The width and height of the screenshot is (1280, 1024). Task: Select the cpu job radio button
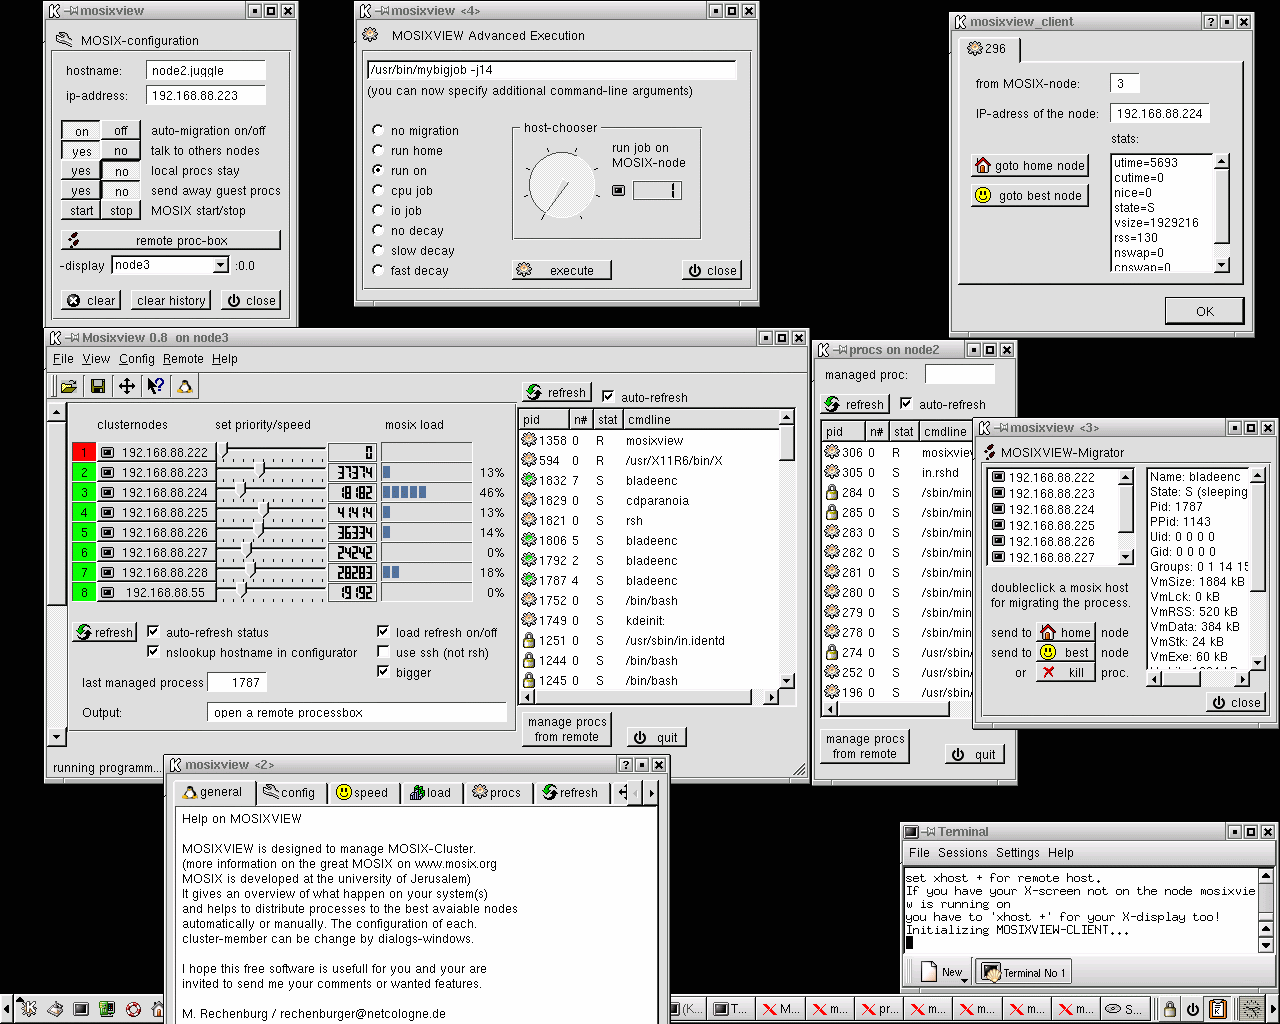click(378, 190)
